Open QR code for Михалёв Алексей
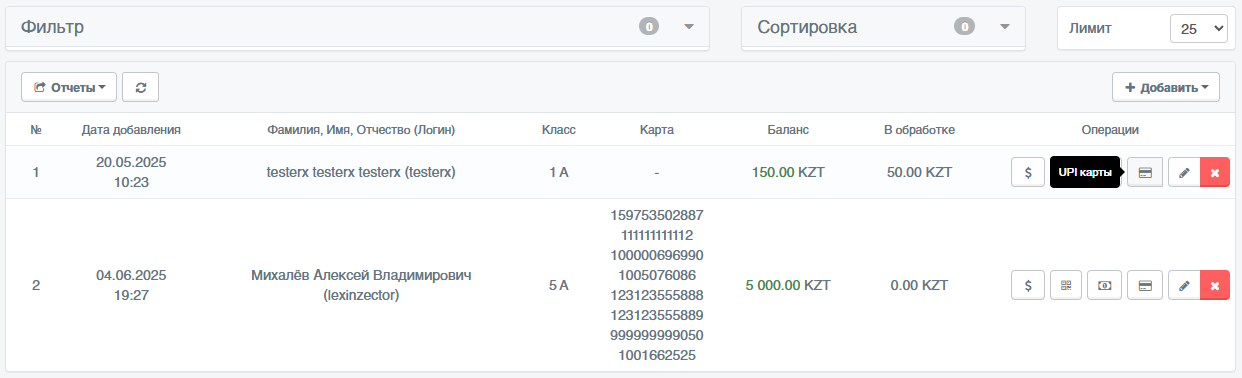Viewport: 1242px width, 378px height. (1066, 285)
